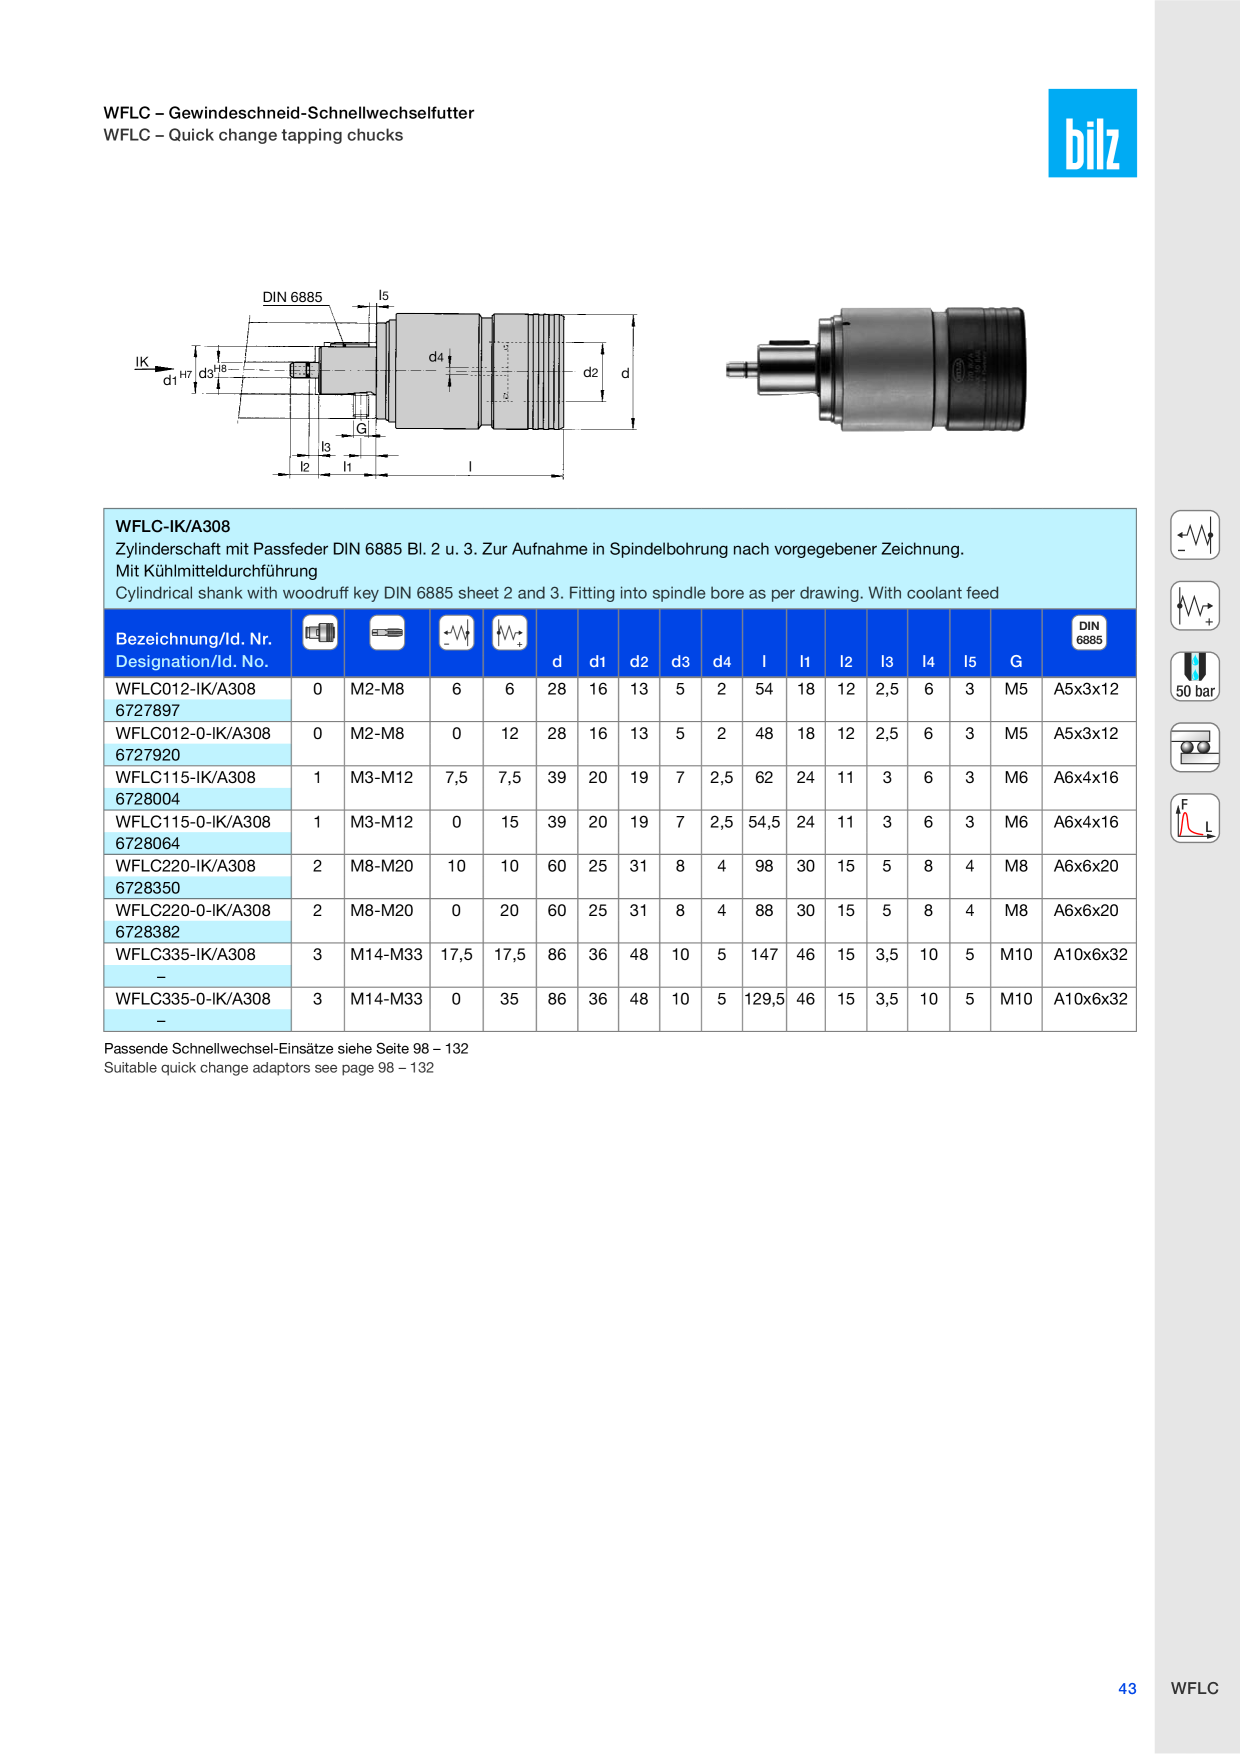Click the 'd4' column header
Screen dimensions: 1240x1754
tap(722, 661)
